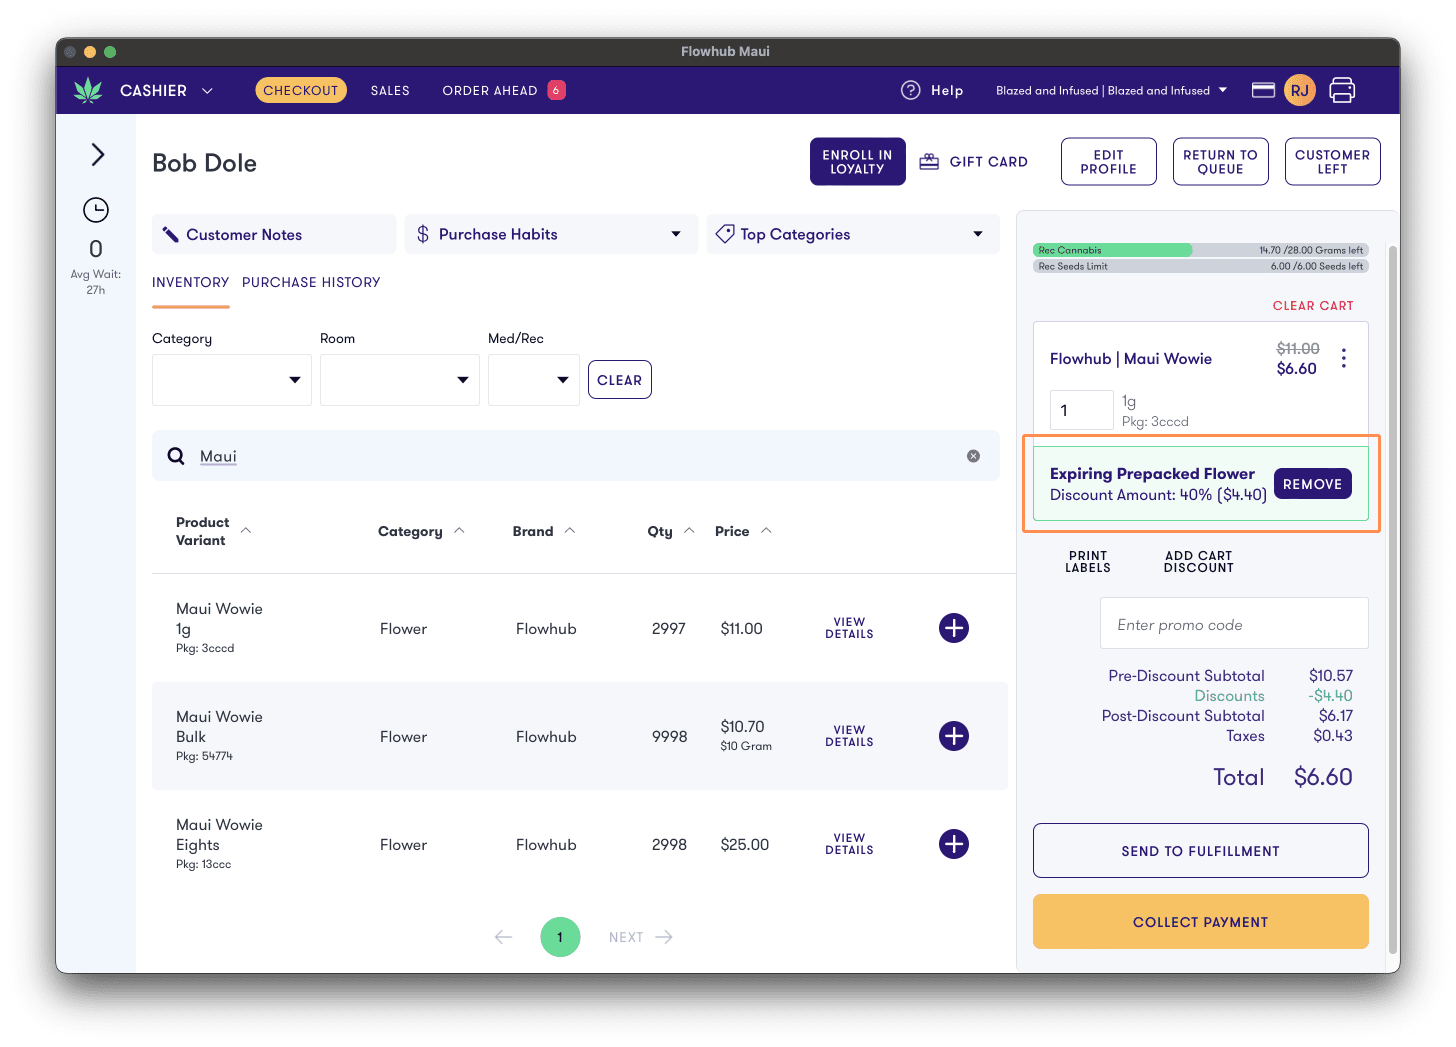Screen dimensions: 1456x1047
Task: Open the Cashier dropdown menu
Action: pyautogui.click(x=166, y=90)
